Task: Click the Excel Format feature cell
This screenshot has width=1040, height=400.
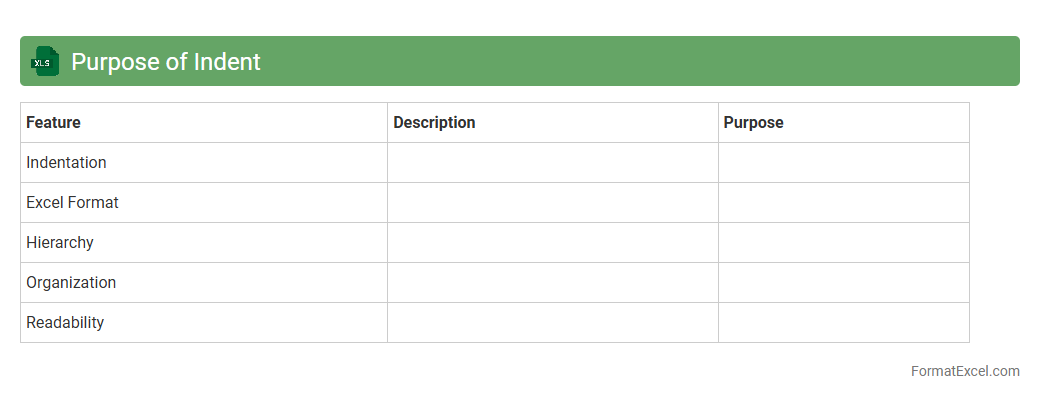Action: pos(72,202)
